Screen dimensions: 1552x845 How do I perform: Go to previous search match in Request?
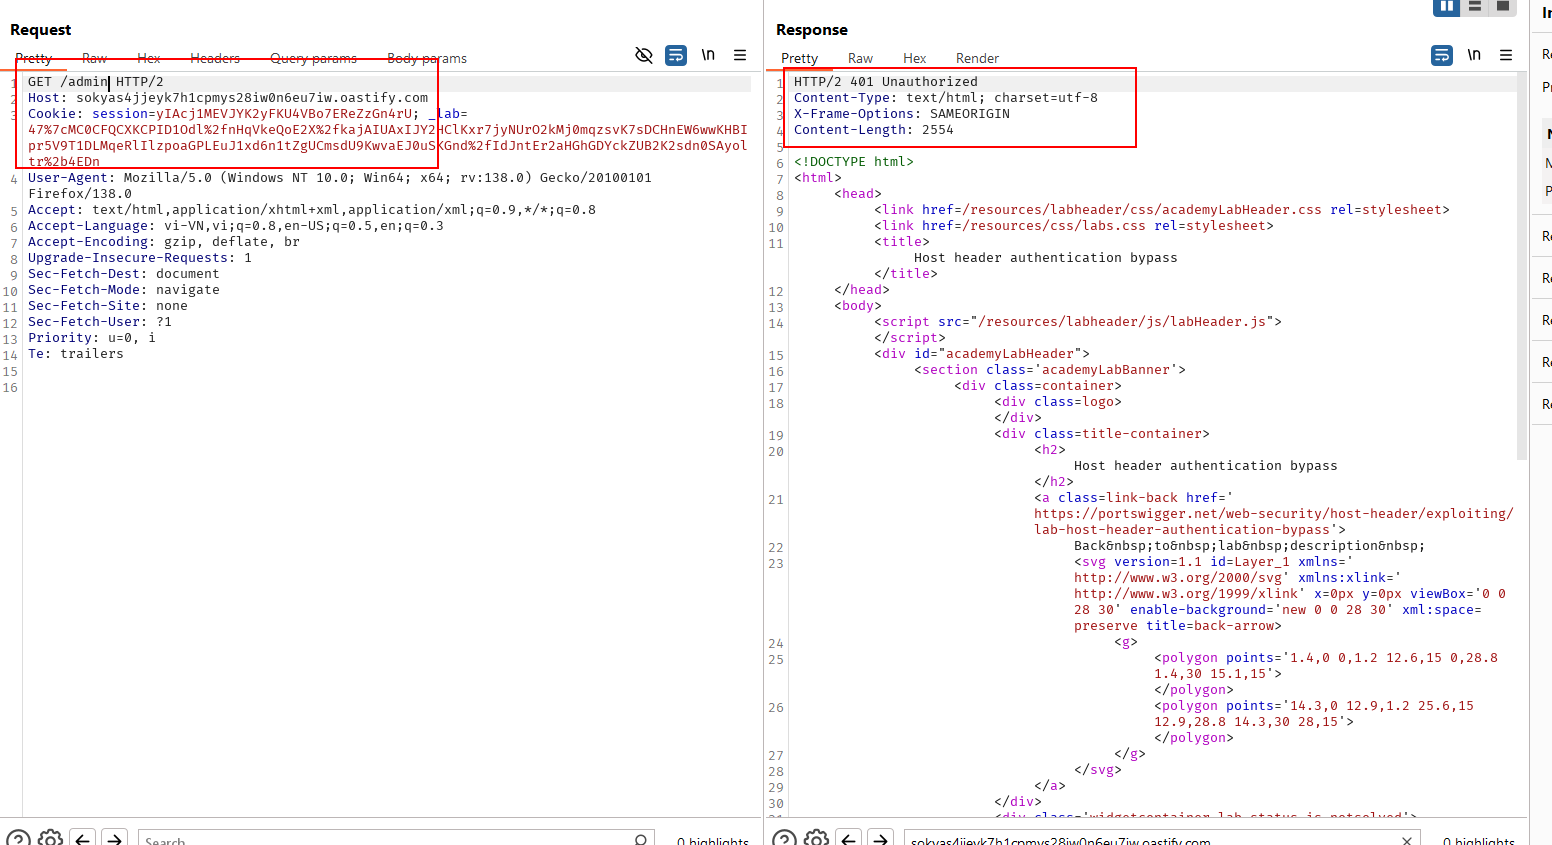point(83,839)
